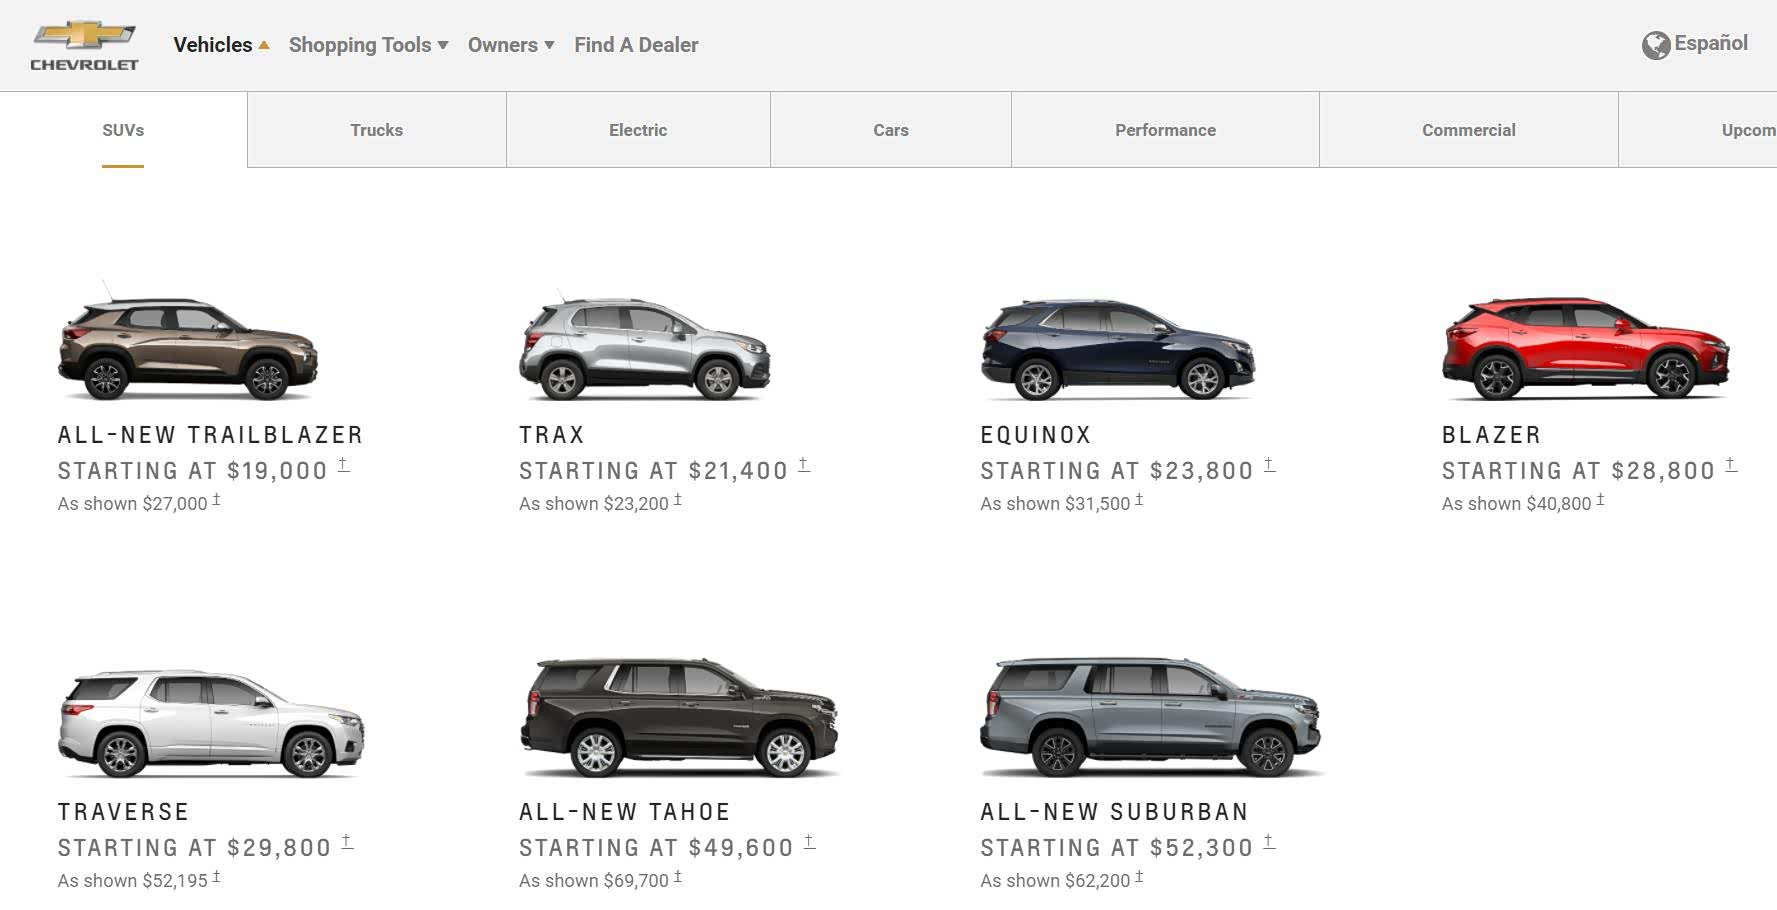Open the Commercial vehicles tab
Image resolution: width=1777 pixels, height=910 pixels.
(x=1469, y=130)
